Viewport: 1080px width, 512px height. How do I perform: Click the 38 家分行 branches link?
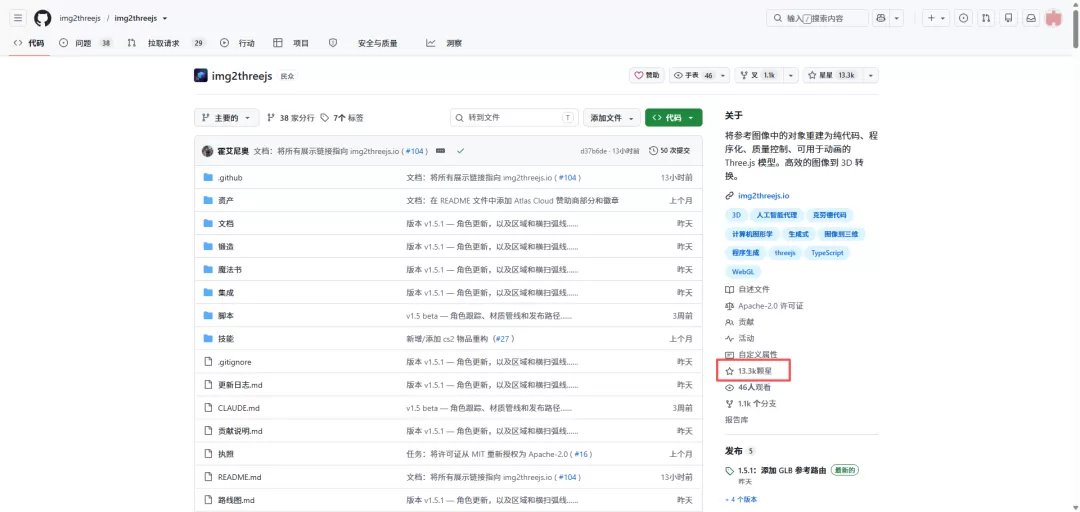(x=290, y=118)
